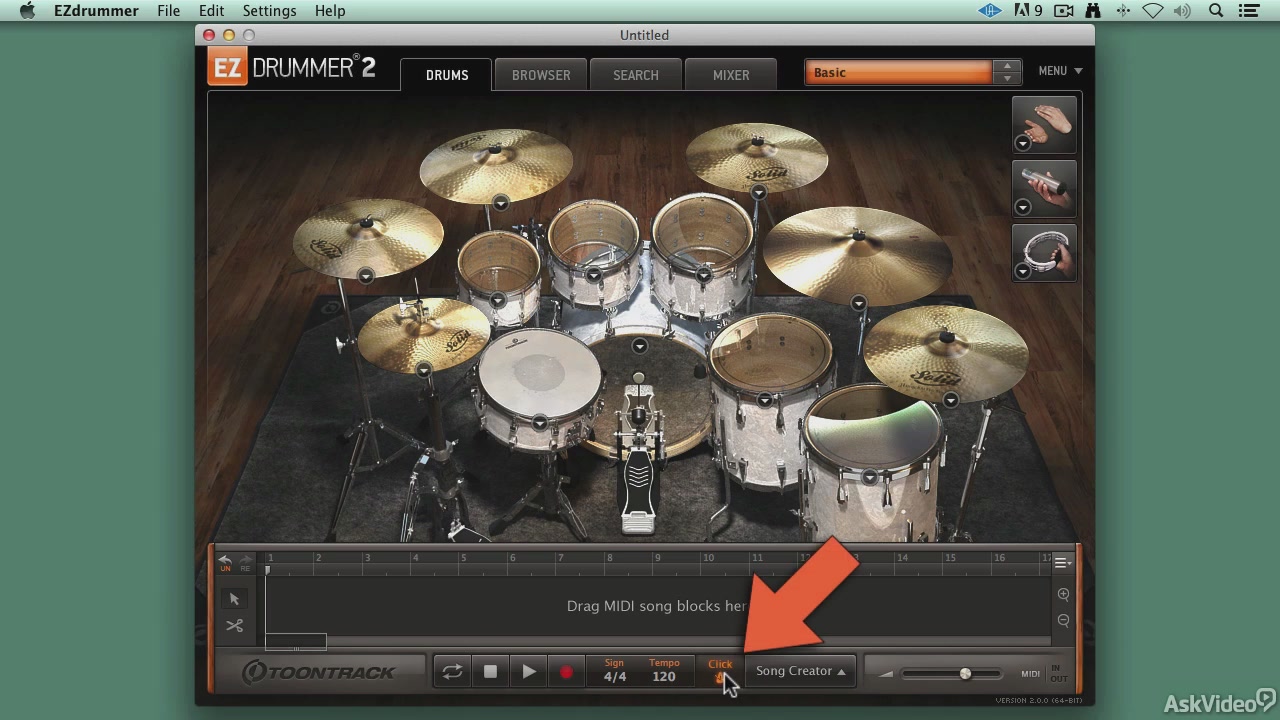Viewport: 1280px width, 720px height.
Task: Open the kick drum dropdown arrow
Action: pyautogui.click(x=639, y=346)
